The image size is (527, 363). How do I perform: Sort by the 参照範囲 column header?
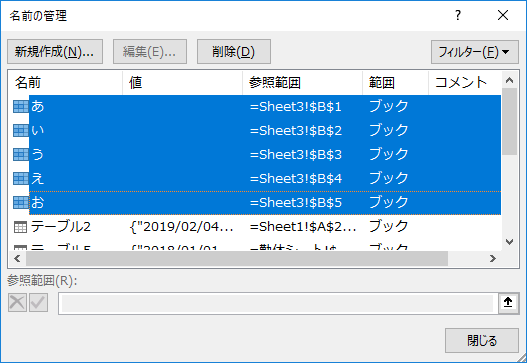(x=302, y=83)
